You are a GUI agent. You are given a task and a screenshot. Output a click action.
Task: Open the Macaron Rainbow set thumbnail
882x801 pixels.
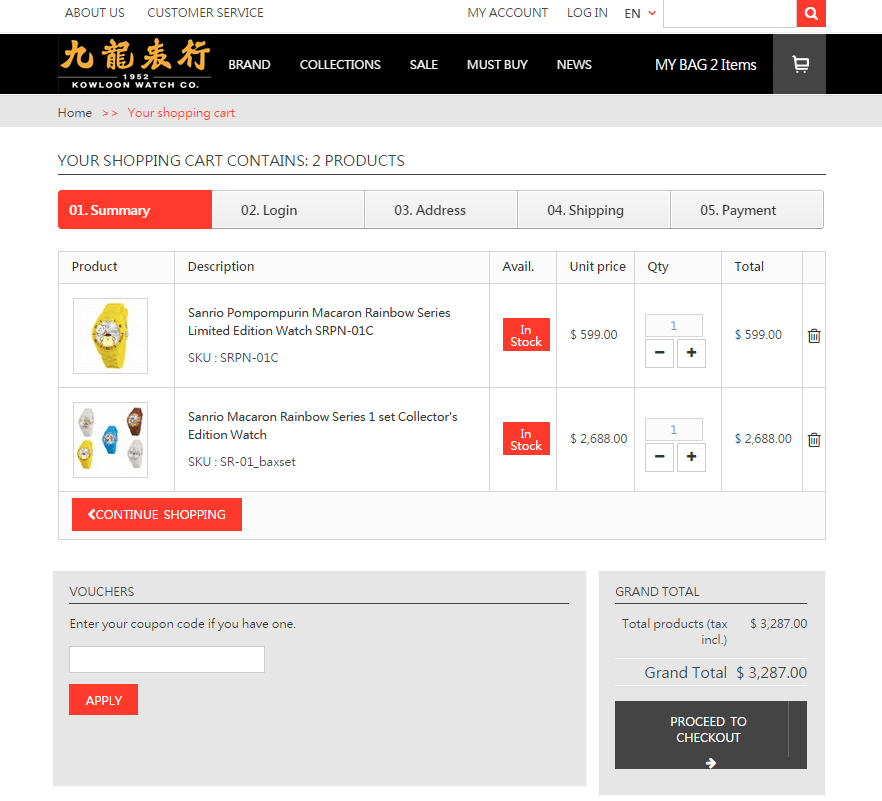pyautogui.click(x=110, y=440)
